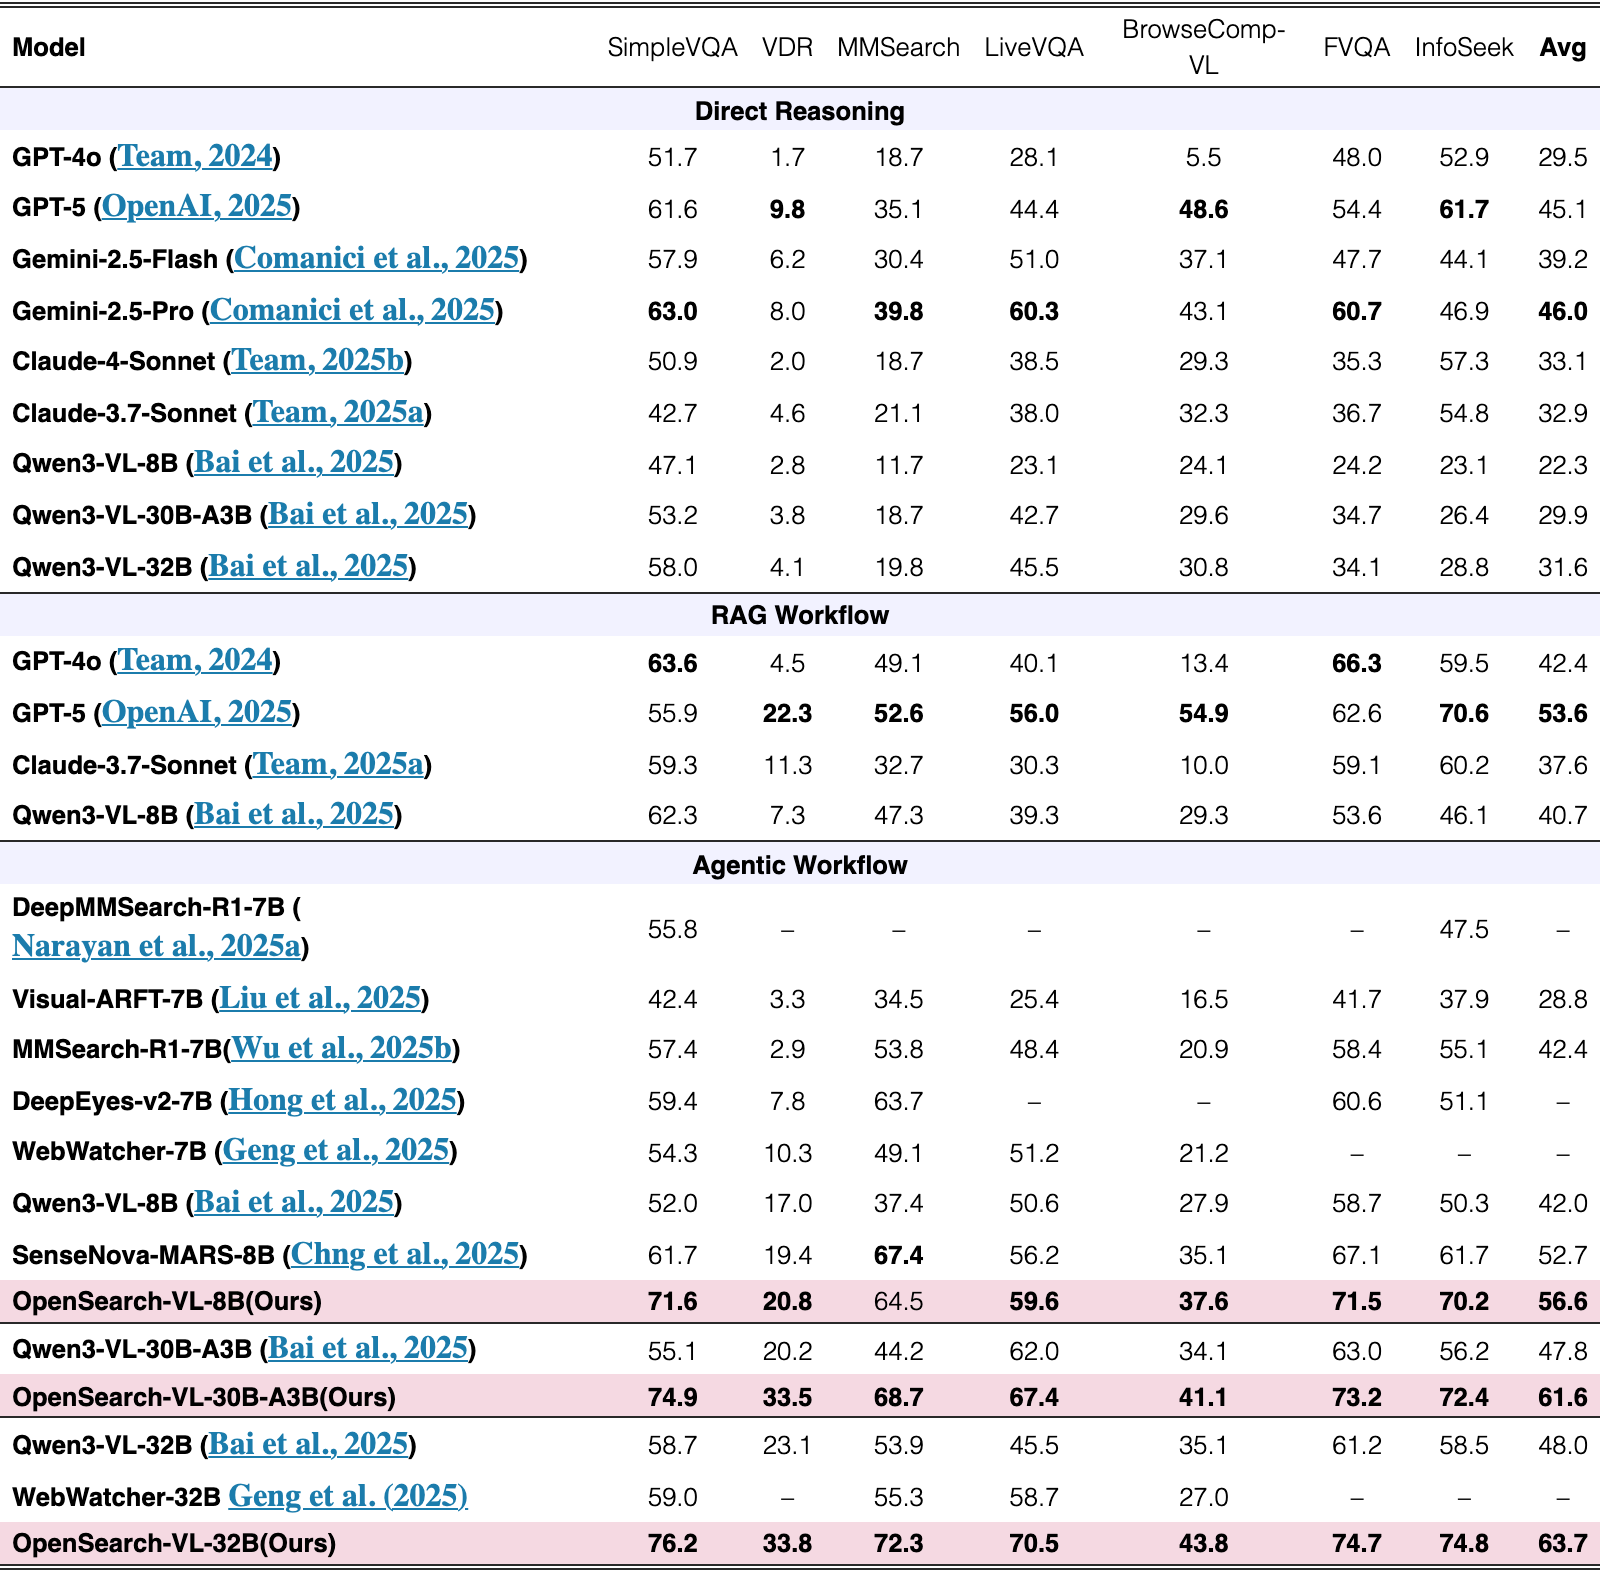The image size is (1600, 1570).
Task: Select the "46.0" average for Gemini-2.5-Pro
Action: 1563,311
